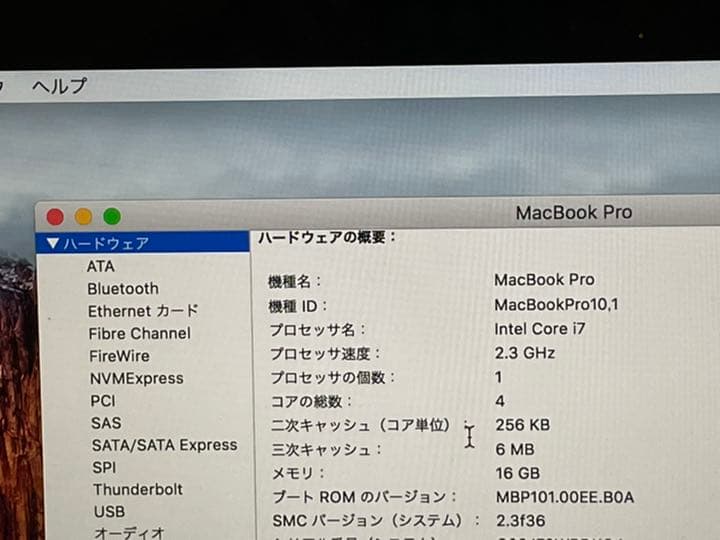
Task: Click the ブート ROM のバージョン label
Action: point(365,497)
